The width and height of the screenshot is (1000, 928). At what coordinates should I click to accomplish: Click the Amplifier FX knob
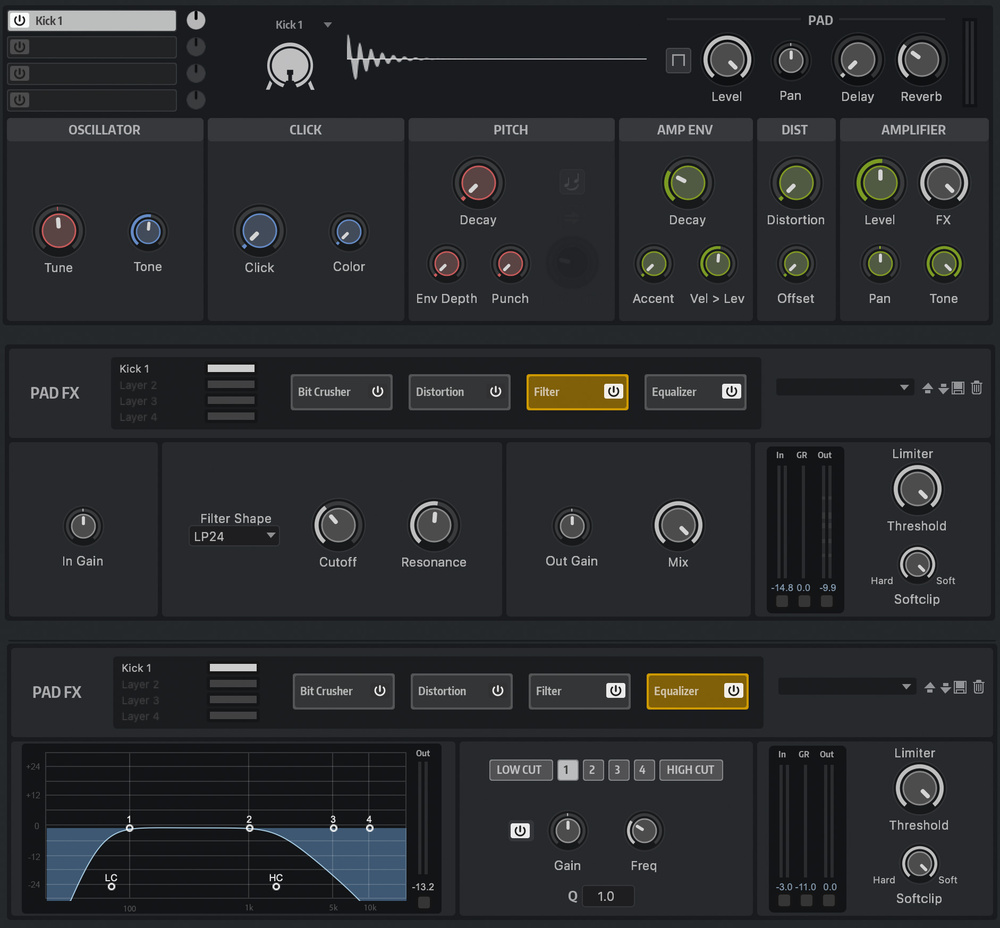coord(943,183)
